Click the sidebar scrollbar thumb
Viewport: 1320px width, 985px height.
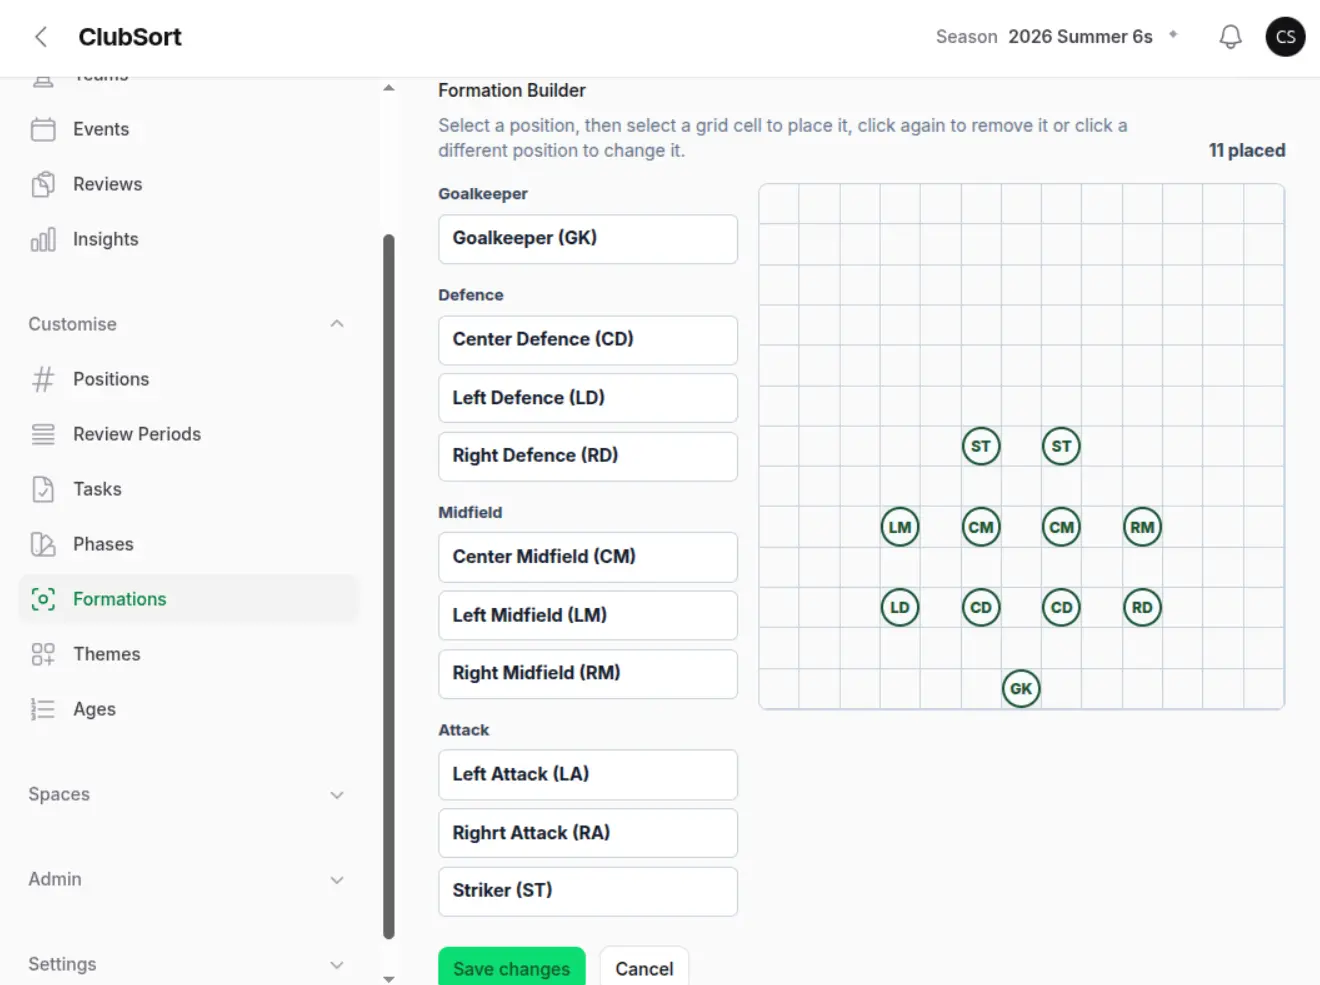[x=389, y=587]
